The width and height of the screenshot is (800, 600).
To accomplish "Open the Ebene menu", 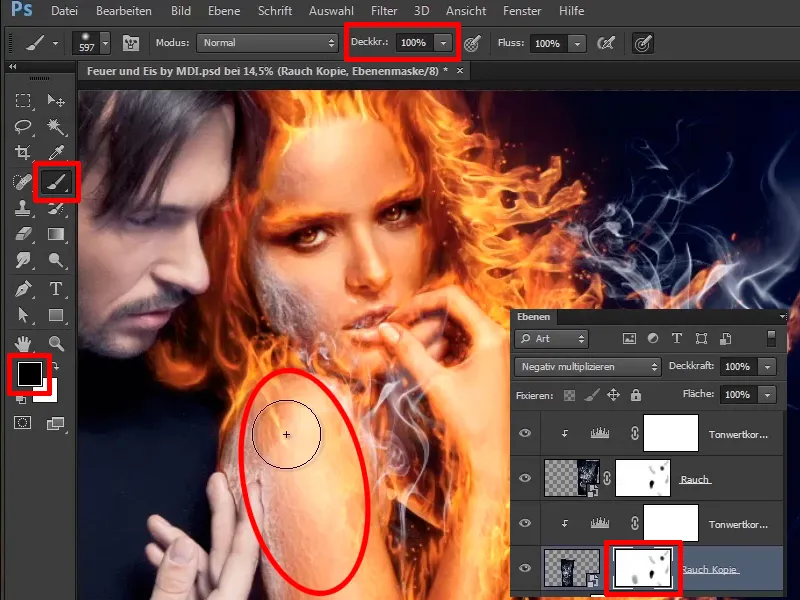I will point(224,11).
